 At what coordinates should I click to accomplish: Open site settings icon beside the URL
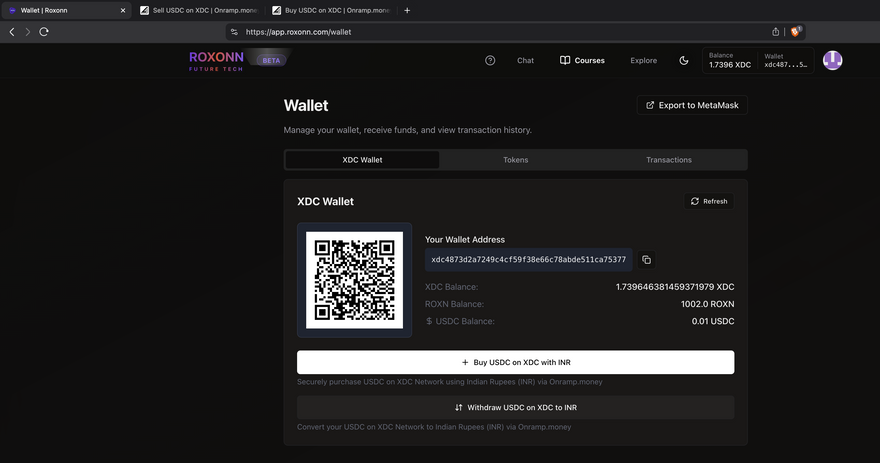[x=235, y=32]
